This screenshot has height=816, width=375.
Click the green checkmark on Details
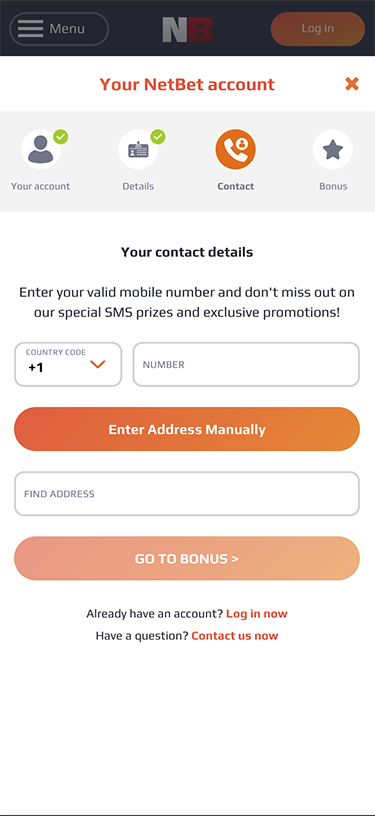point(158,137)
